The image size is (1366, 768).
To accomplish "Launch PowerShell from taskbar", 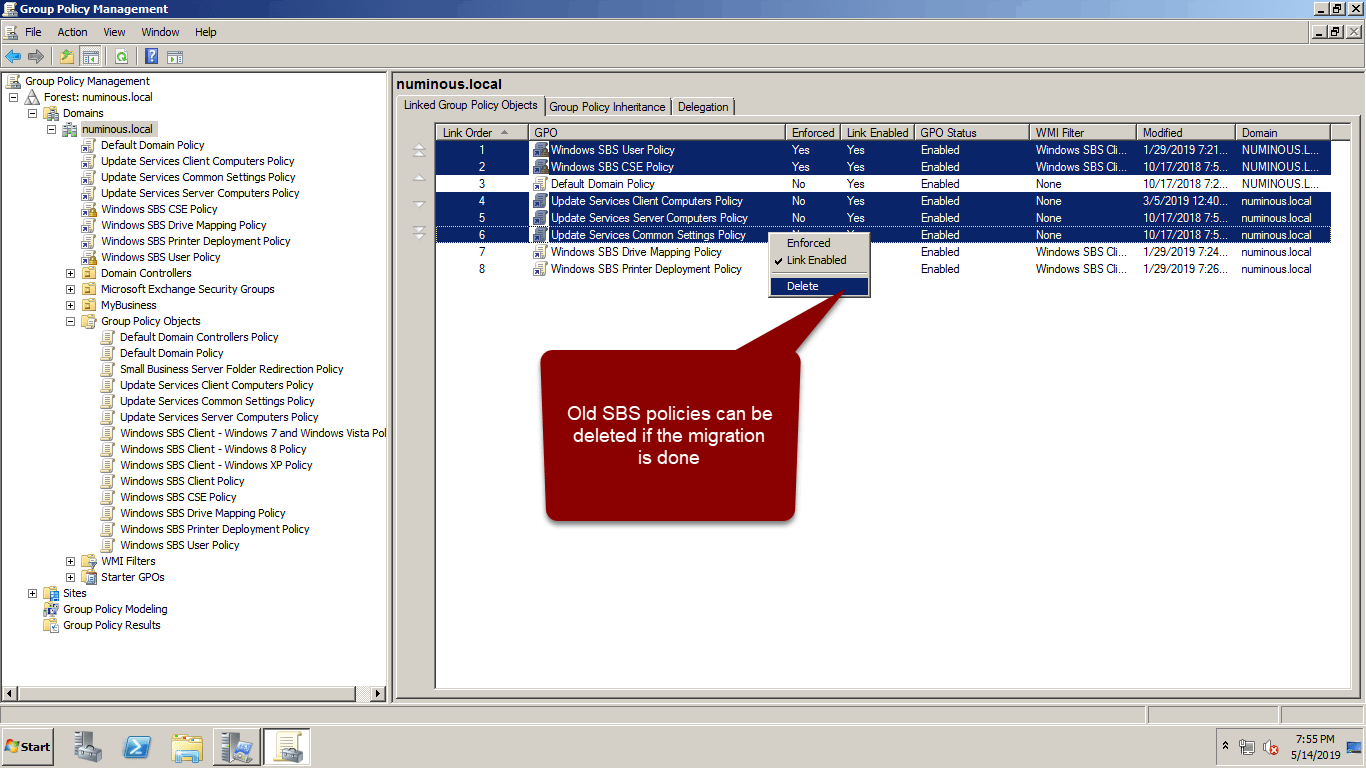I will tap(137, 746).
